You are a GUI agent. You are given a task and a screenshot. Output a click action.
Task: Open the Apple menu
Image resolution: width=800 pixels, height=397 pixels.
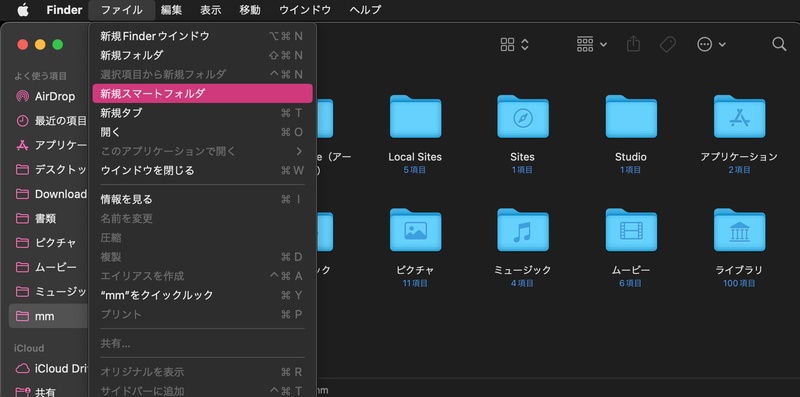pyautogui.click(x=23, y=10)
